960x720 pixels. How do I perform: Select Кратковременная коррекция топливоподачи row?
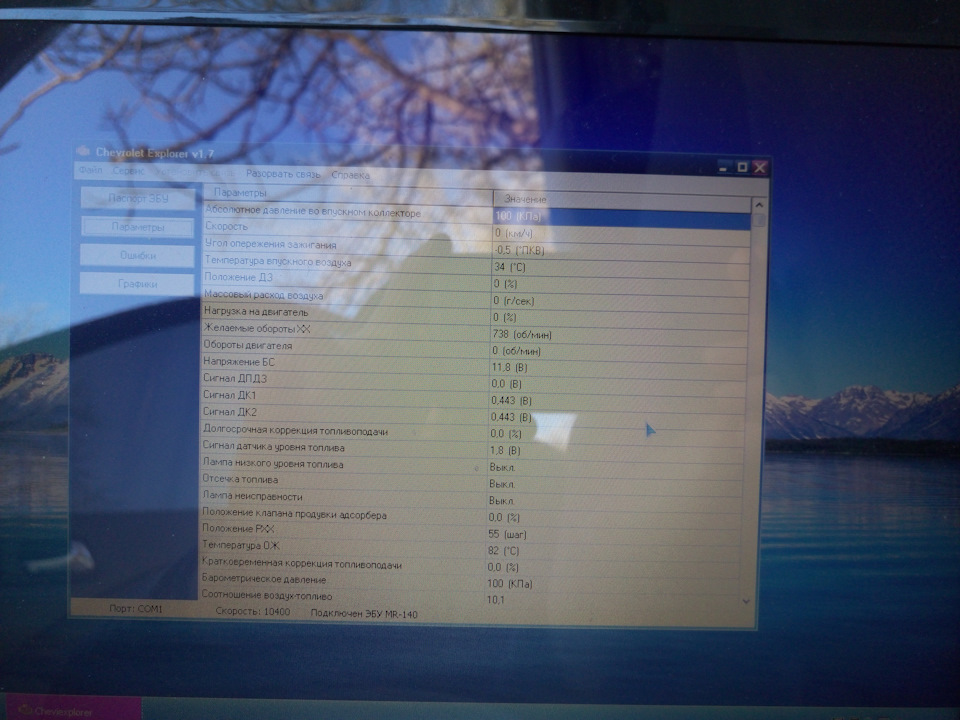[472, 565]
